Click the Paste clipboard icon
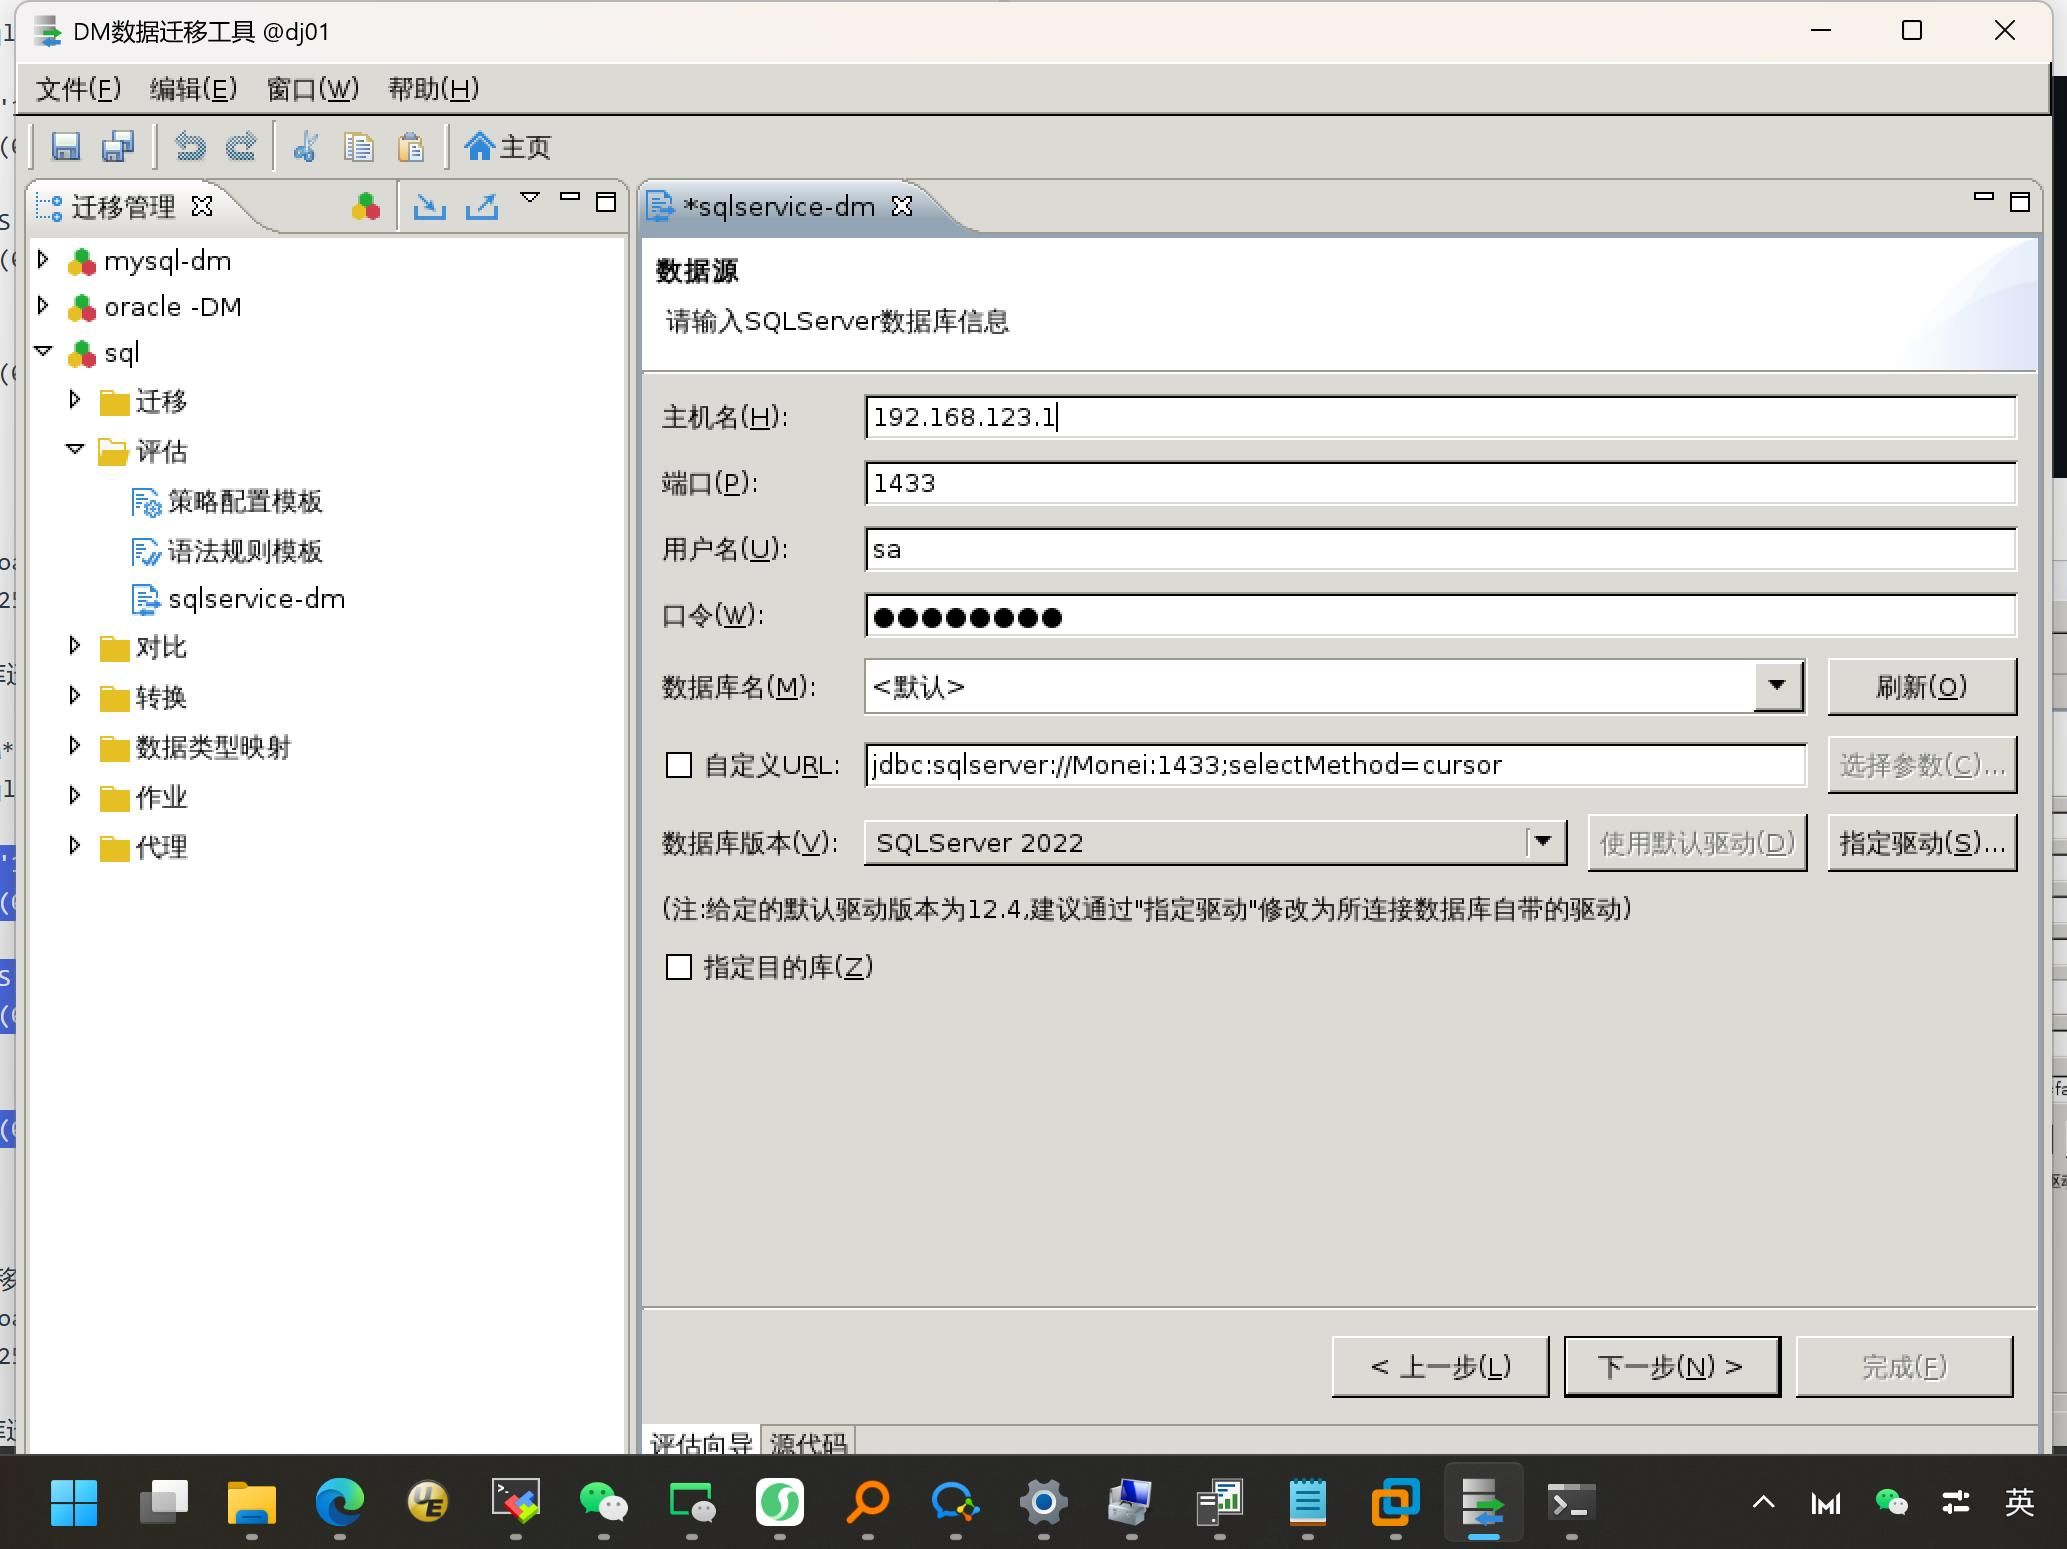This screenshot has height=1549, width=2067. point(411,147)
